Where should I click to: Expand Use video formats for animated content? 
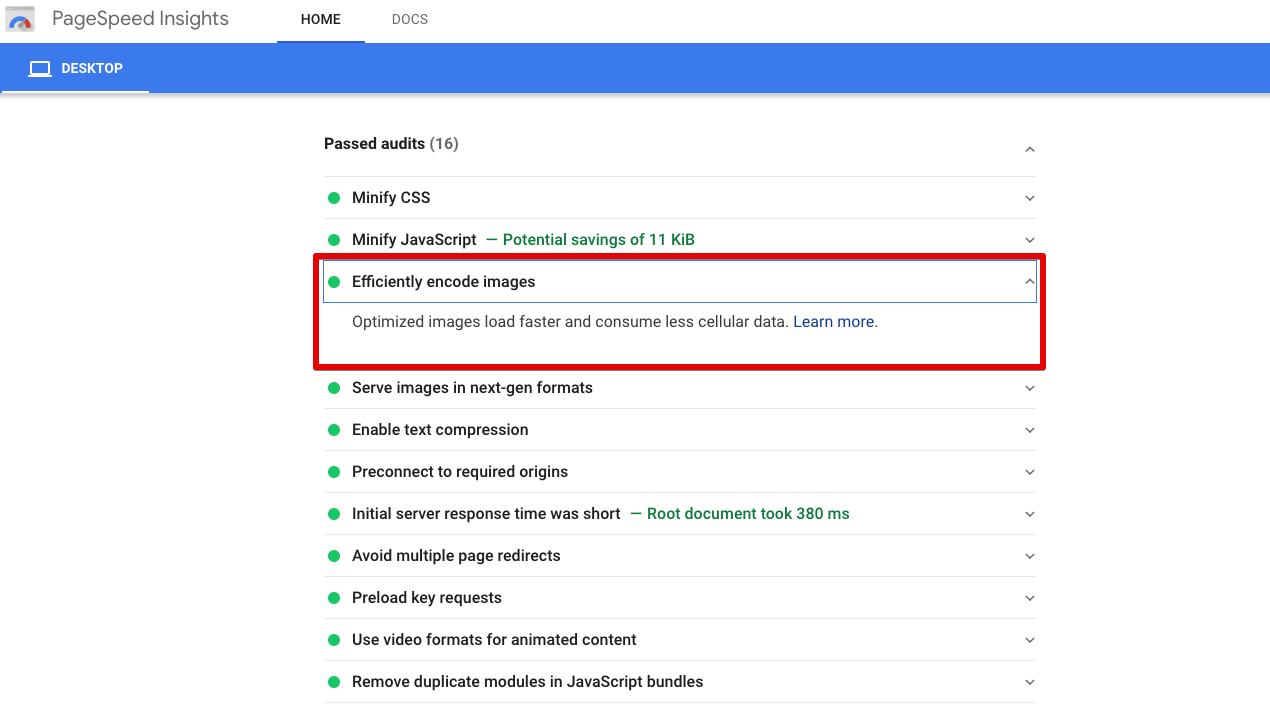click(x=1030, y=640)
